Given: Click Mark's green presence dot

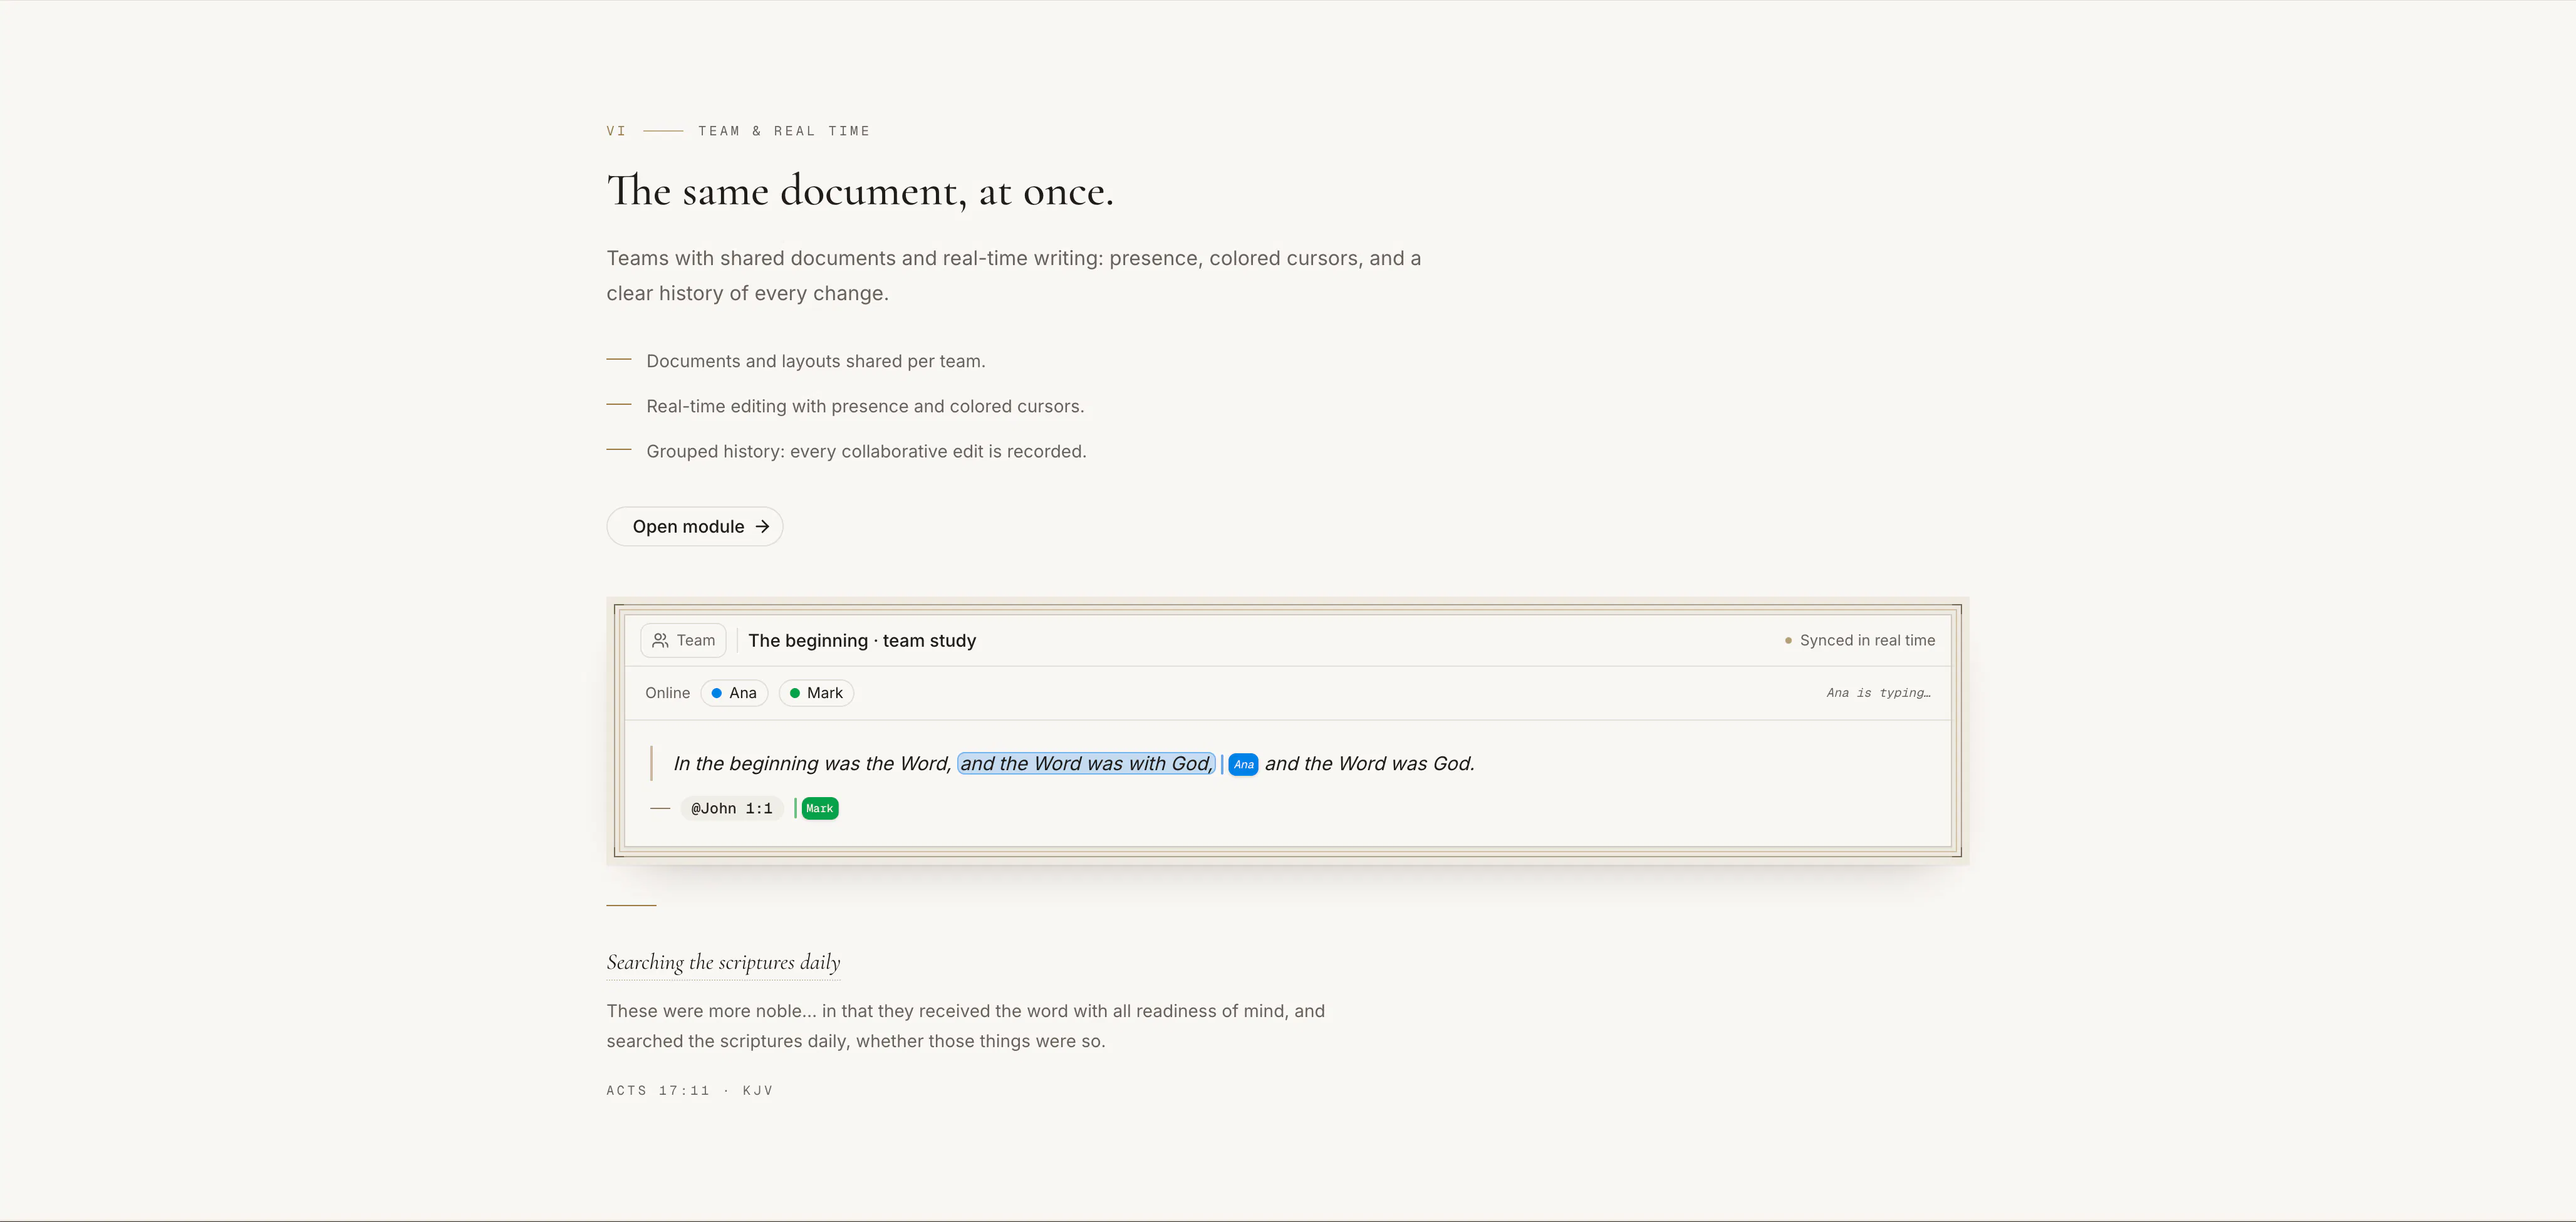Looking at the screenshot, I should click(x=795, y=693).
